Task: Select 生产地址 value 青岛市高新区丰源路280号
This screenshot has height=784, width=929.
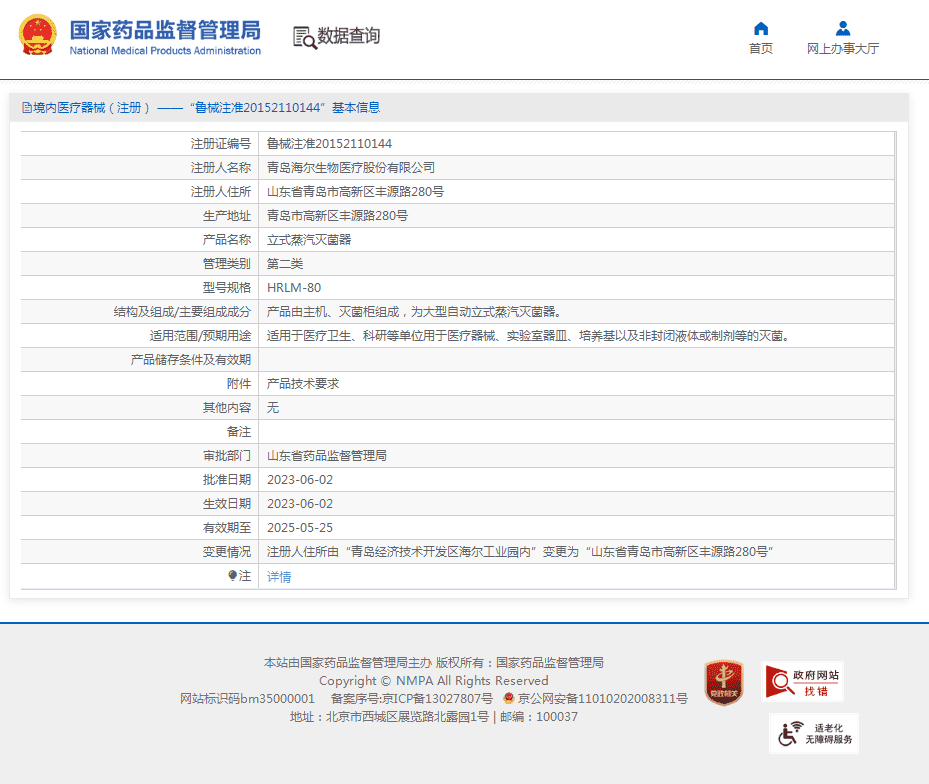Action: pos(337,216)
